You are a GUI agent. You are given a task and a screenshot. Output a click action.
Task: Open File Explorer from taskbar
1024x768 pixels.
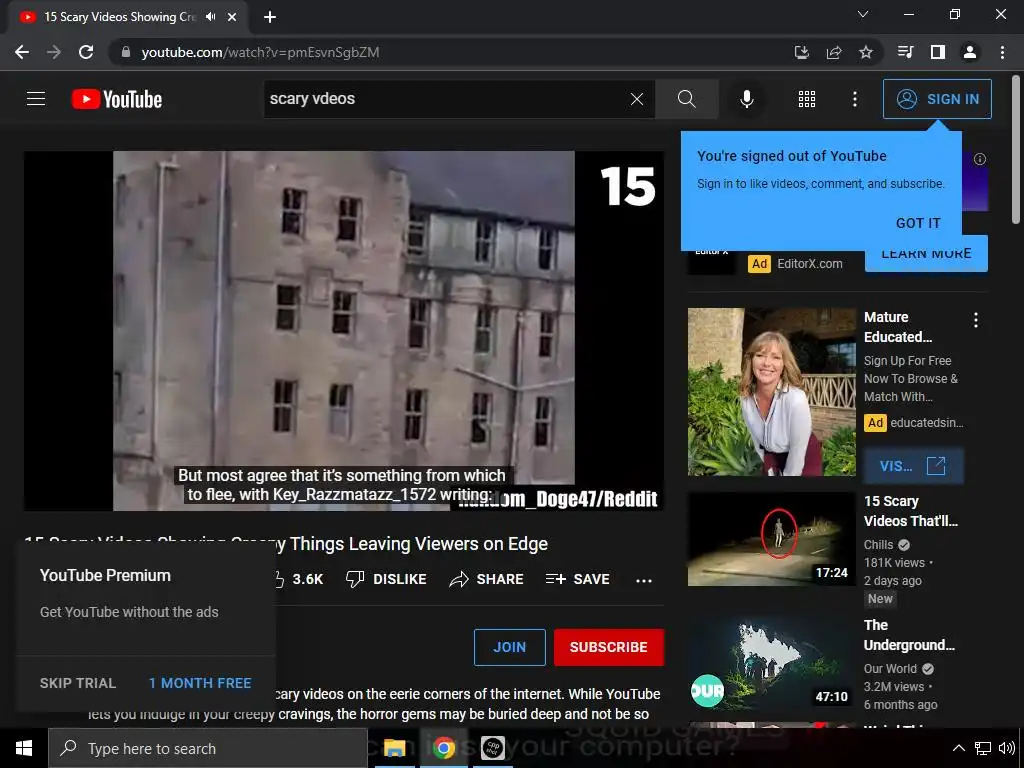[394, 748]
